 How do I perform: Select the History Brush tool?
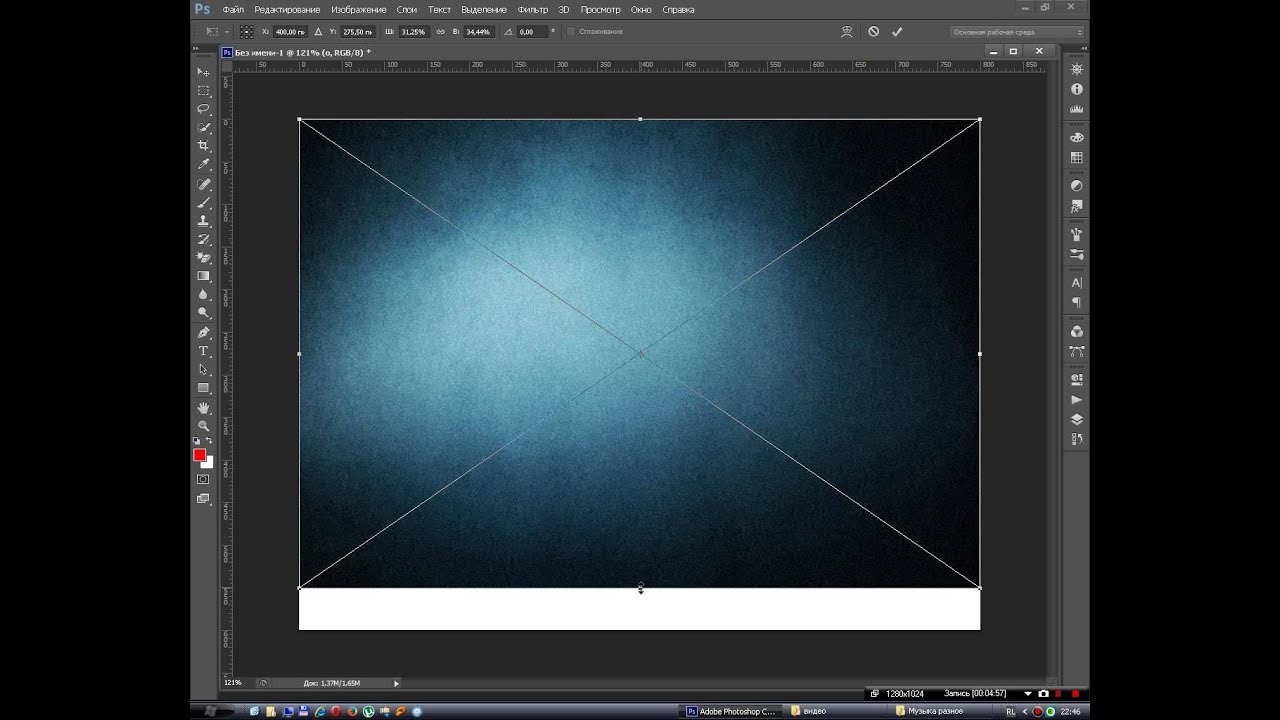click(x=204, y=239)
